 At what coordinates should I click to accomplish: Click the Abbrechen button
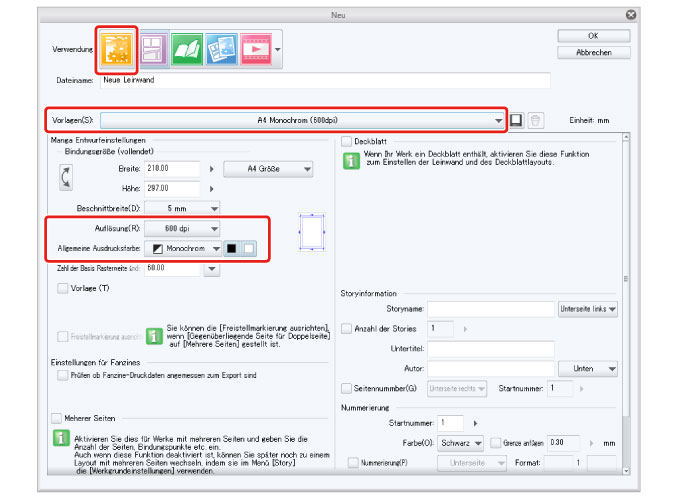pyautogui.click(x=593, y=52)
